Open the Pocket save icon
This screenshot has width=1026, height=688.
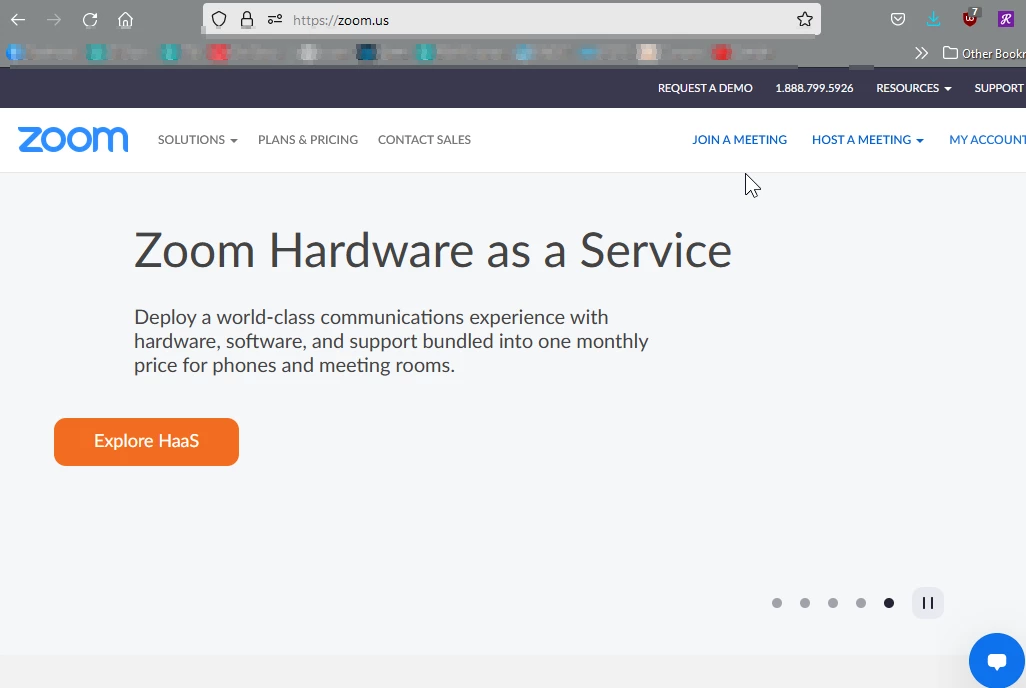[x=898, y=20]
